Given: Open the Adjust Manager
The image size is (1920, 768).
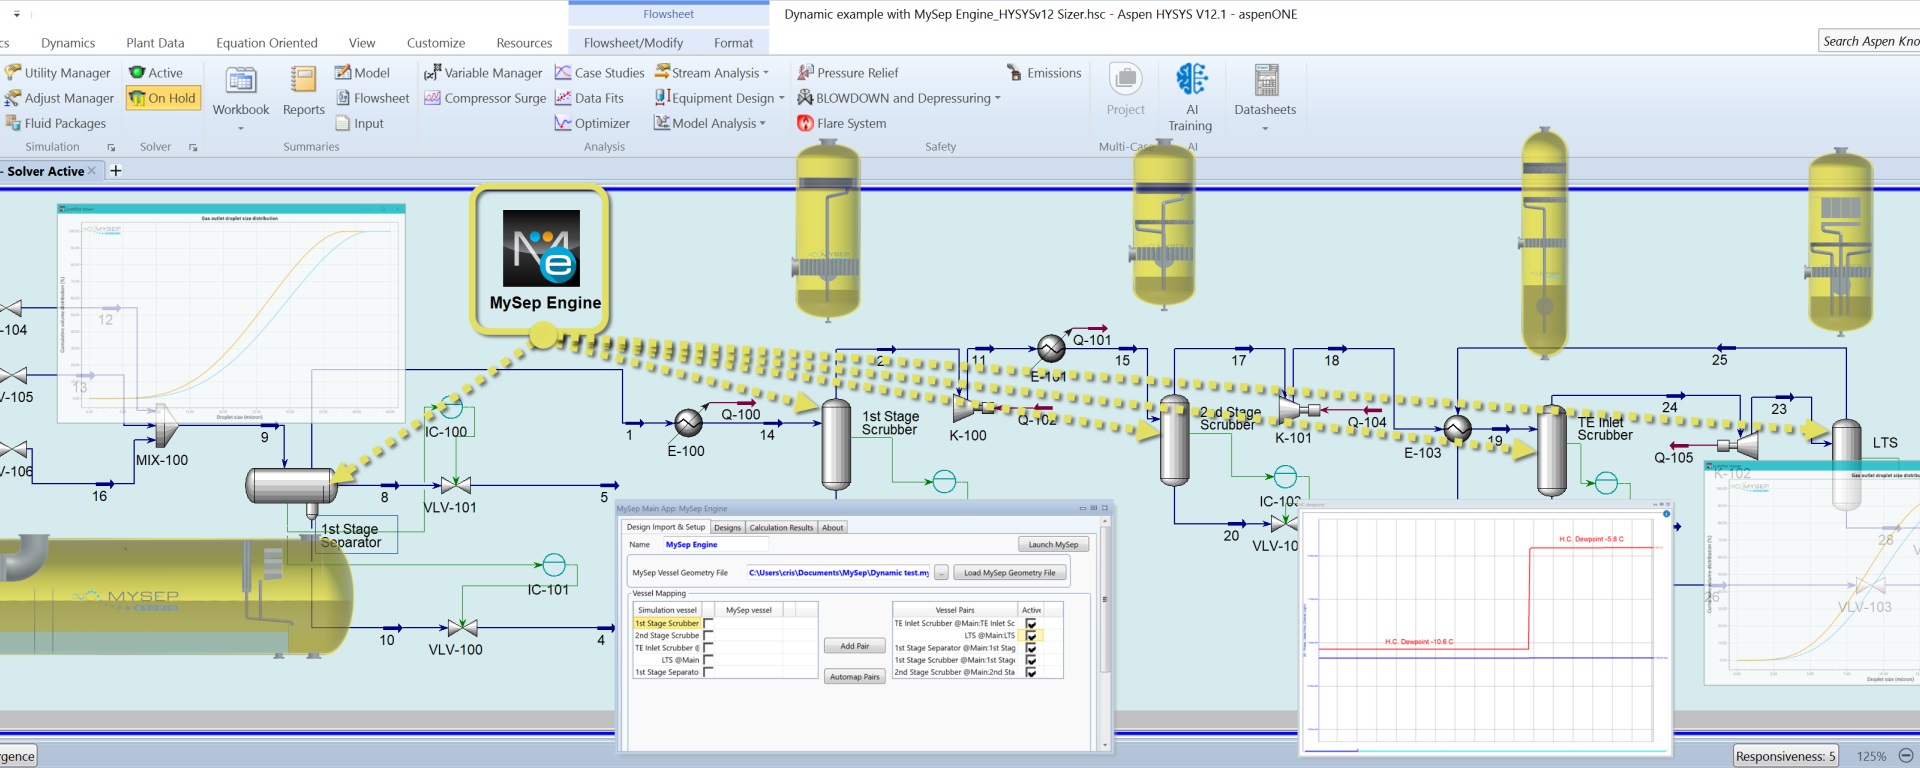Looking at the screenshot, I should click(x=59, y=98).
